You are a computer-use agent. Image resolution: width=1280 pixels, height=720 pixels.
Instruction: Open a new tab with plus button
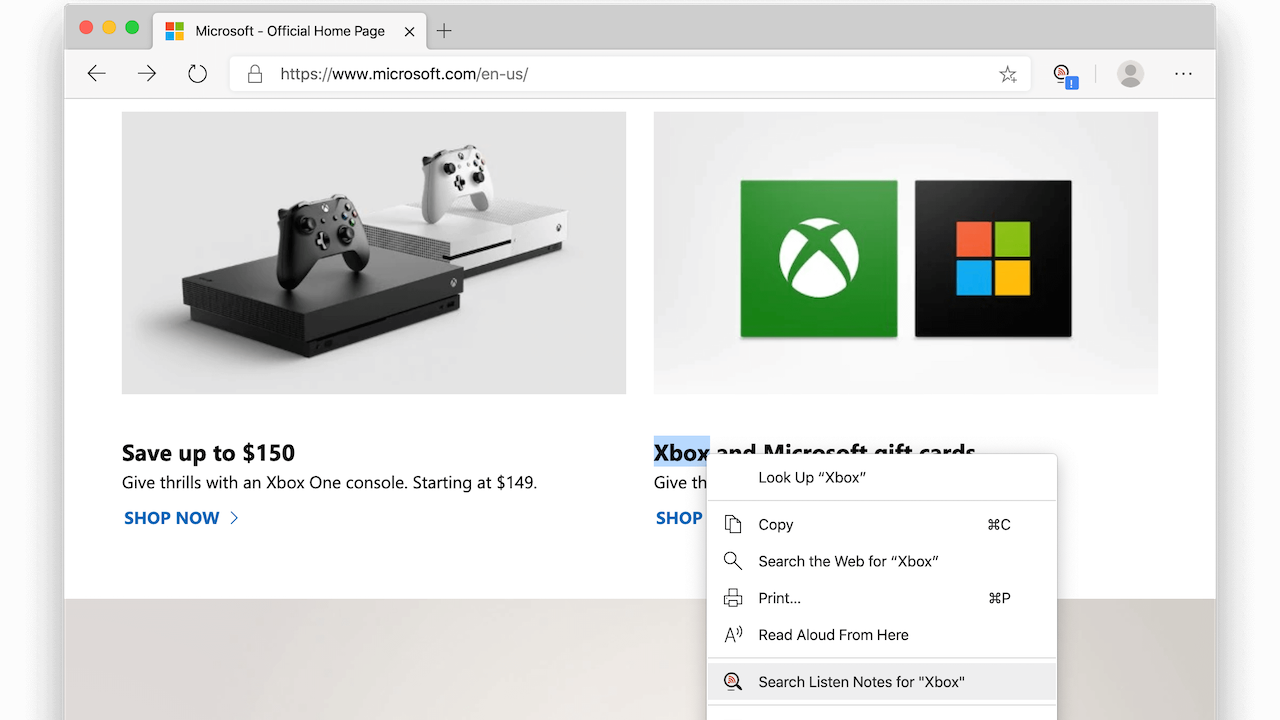[444, 31]
